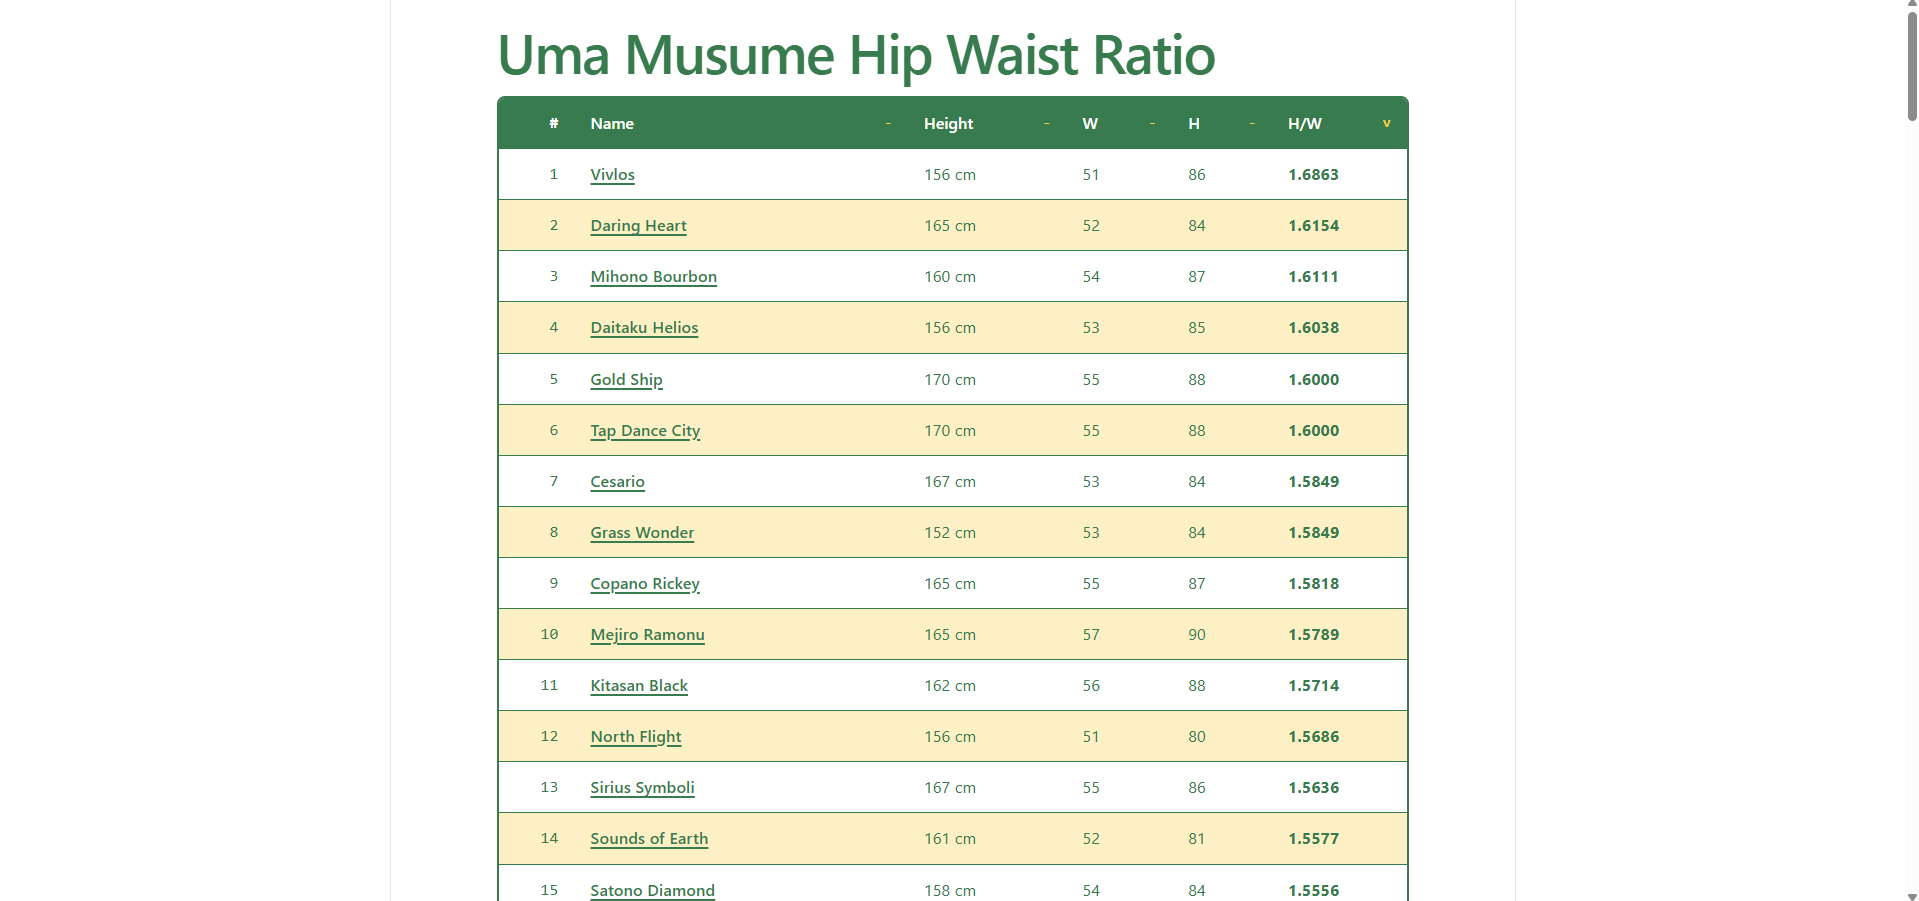
Task: Click the scrollbar down arrow
Action: (x=1911, y=895)
